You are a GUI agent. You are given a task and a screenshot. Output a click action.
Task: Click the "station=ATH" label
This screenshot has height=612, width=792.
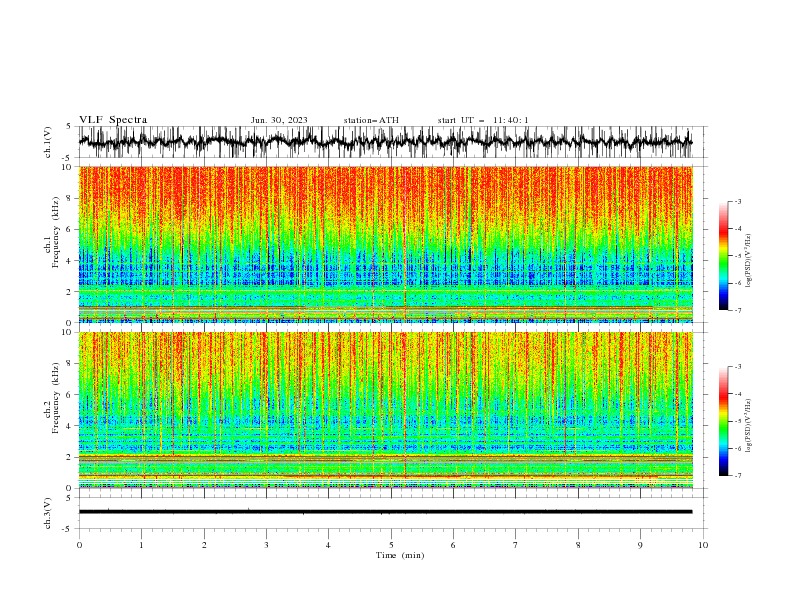tap(371, 120)
